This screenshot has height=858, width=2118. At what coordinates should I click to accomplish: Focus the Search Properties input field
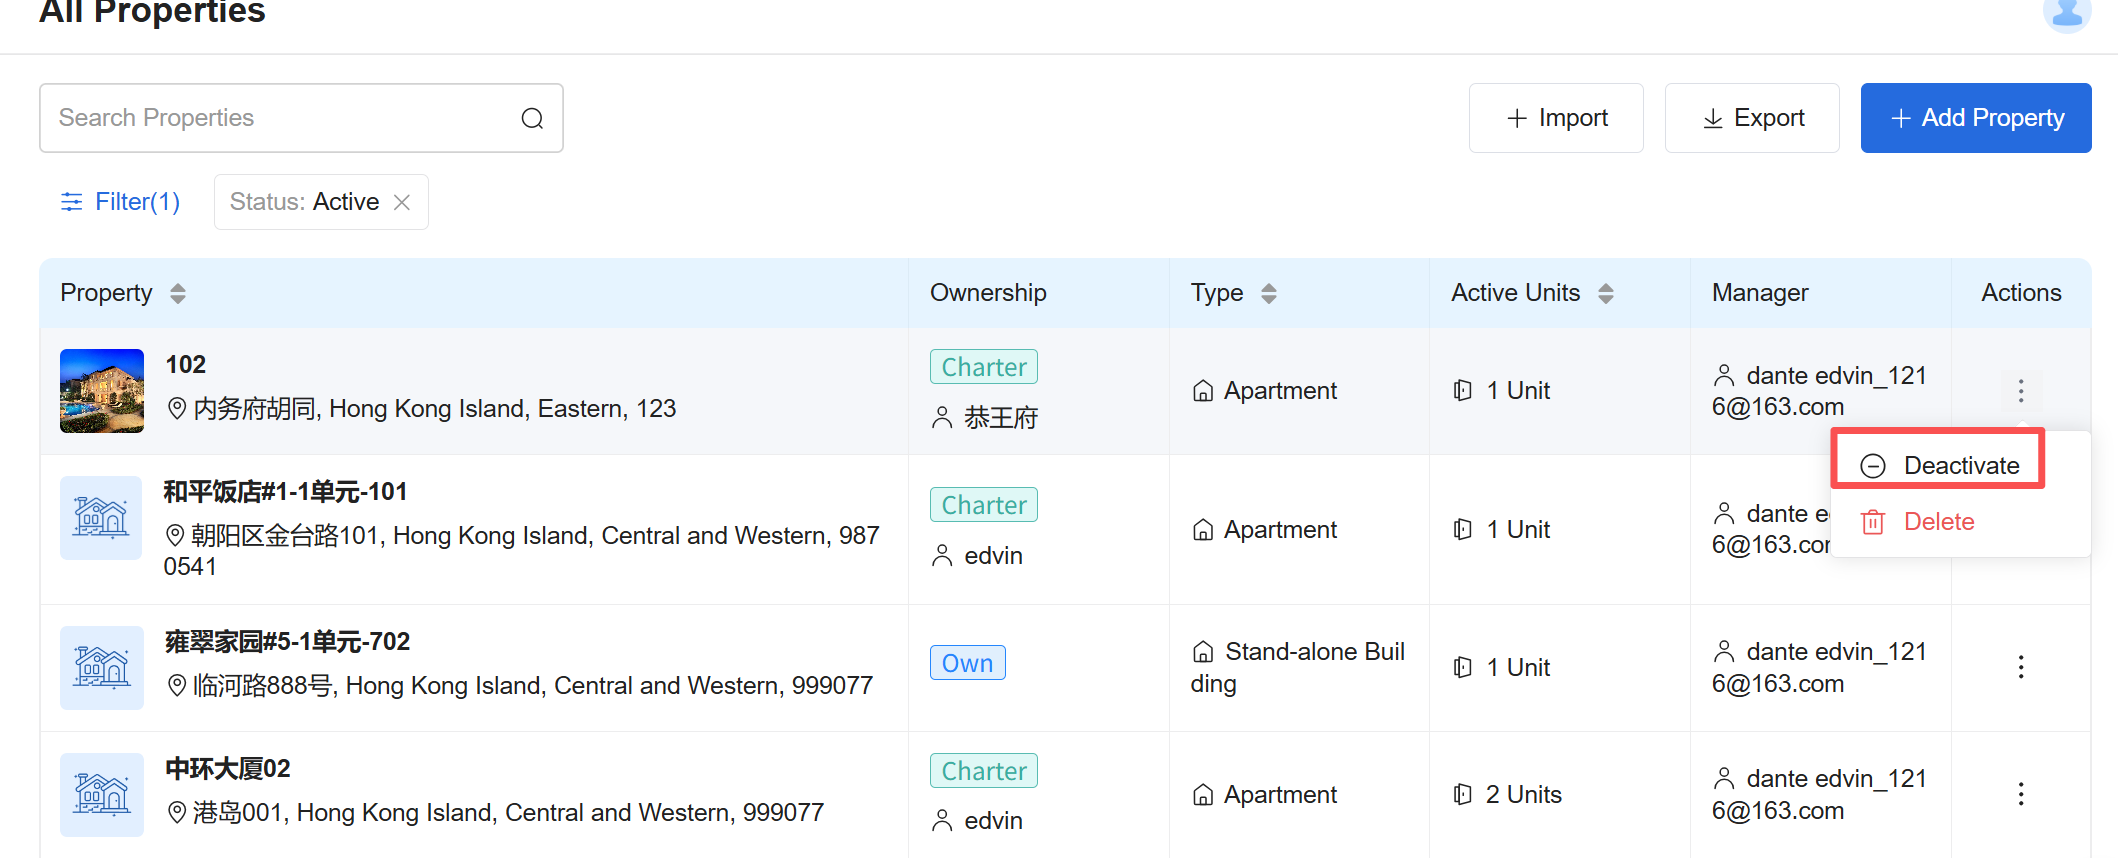[285, 118]
